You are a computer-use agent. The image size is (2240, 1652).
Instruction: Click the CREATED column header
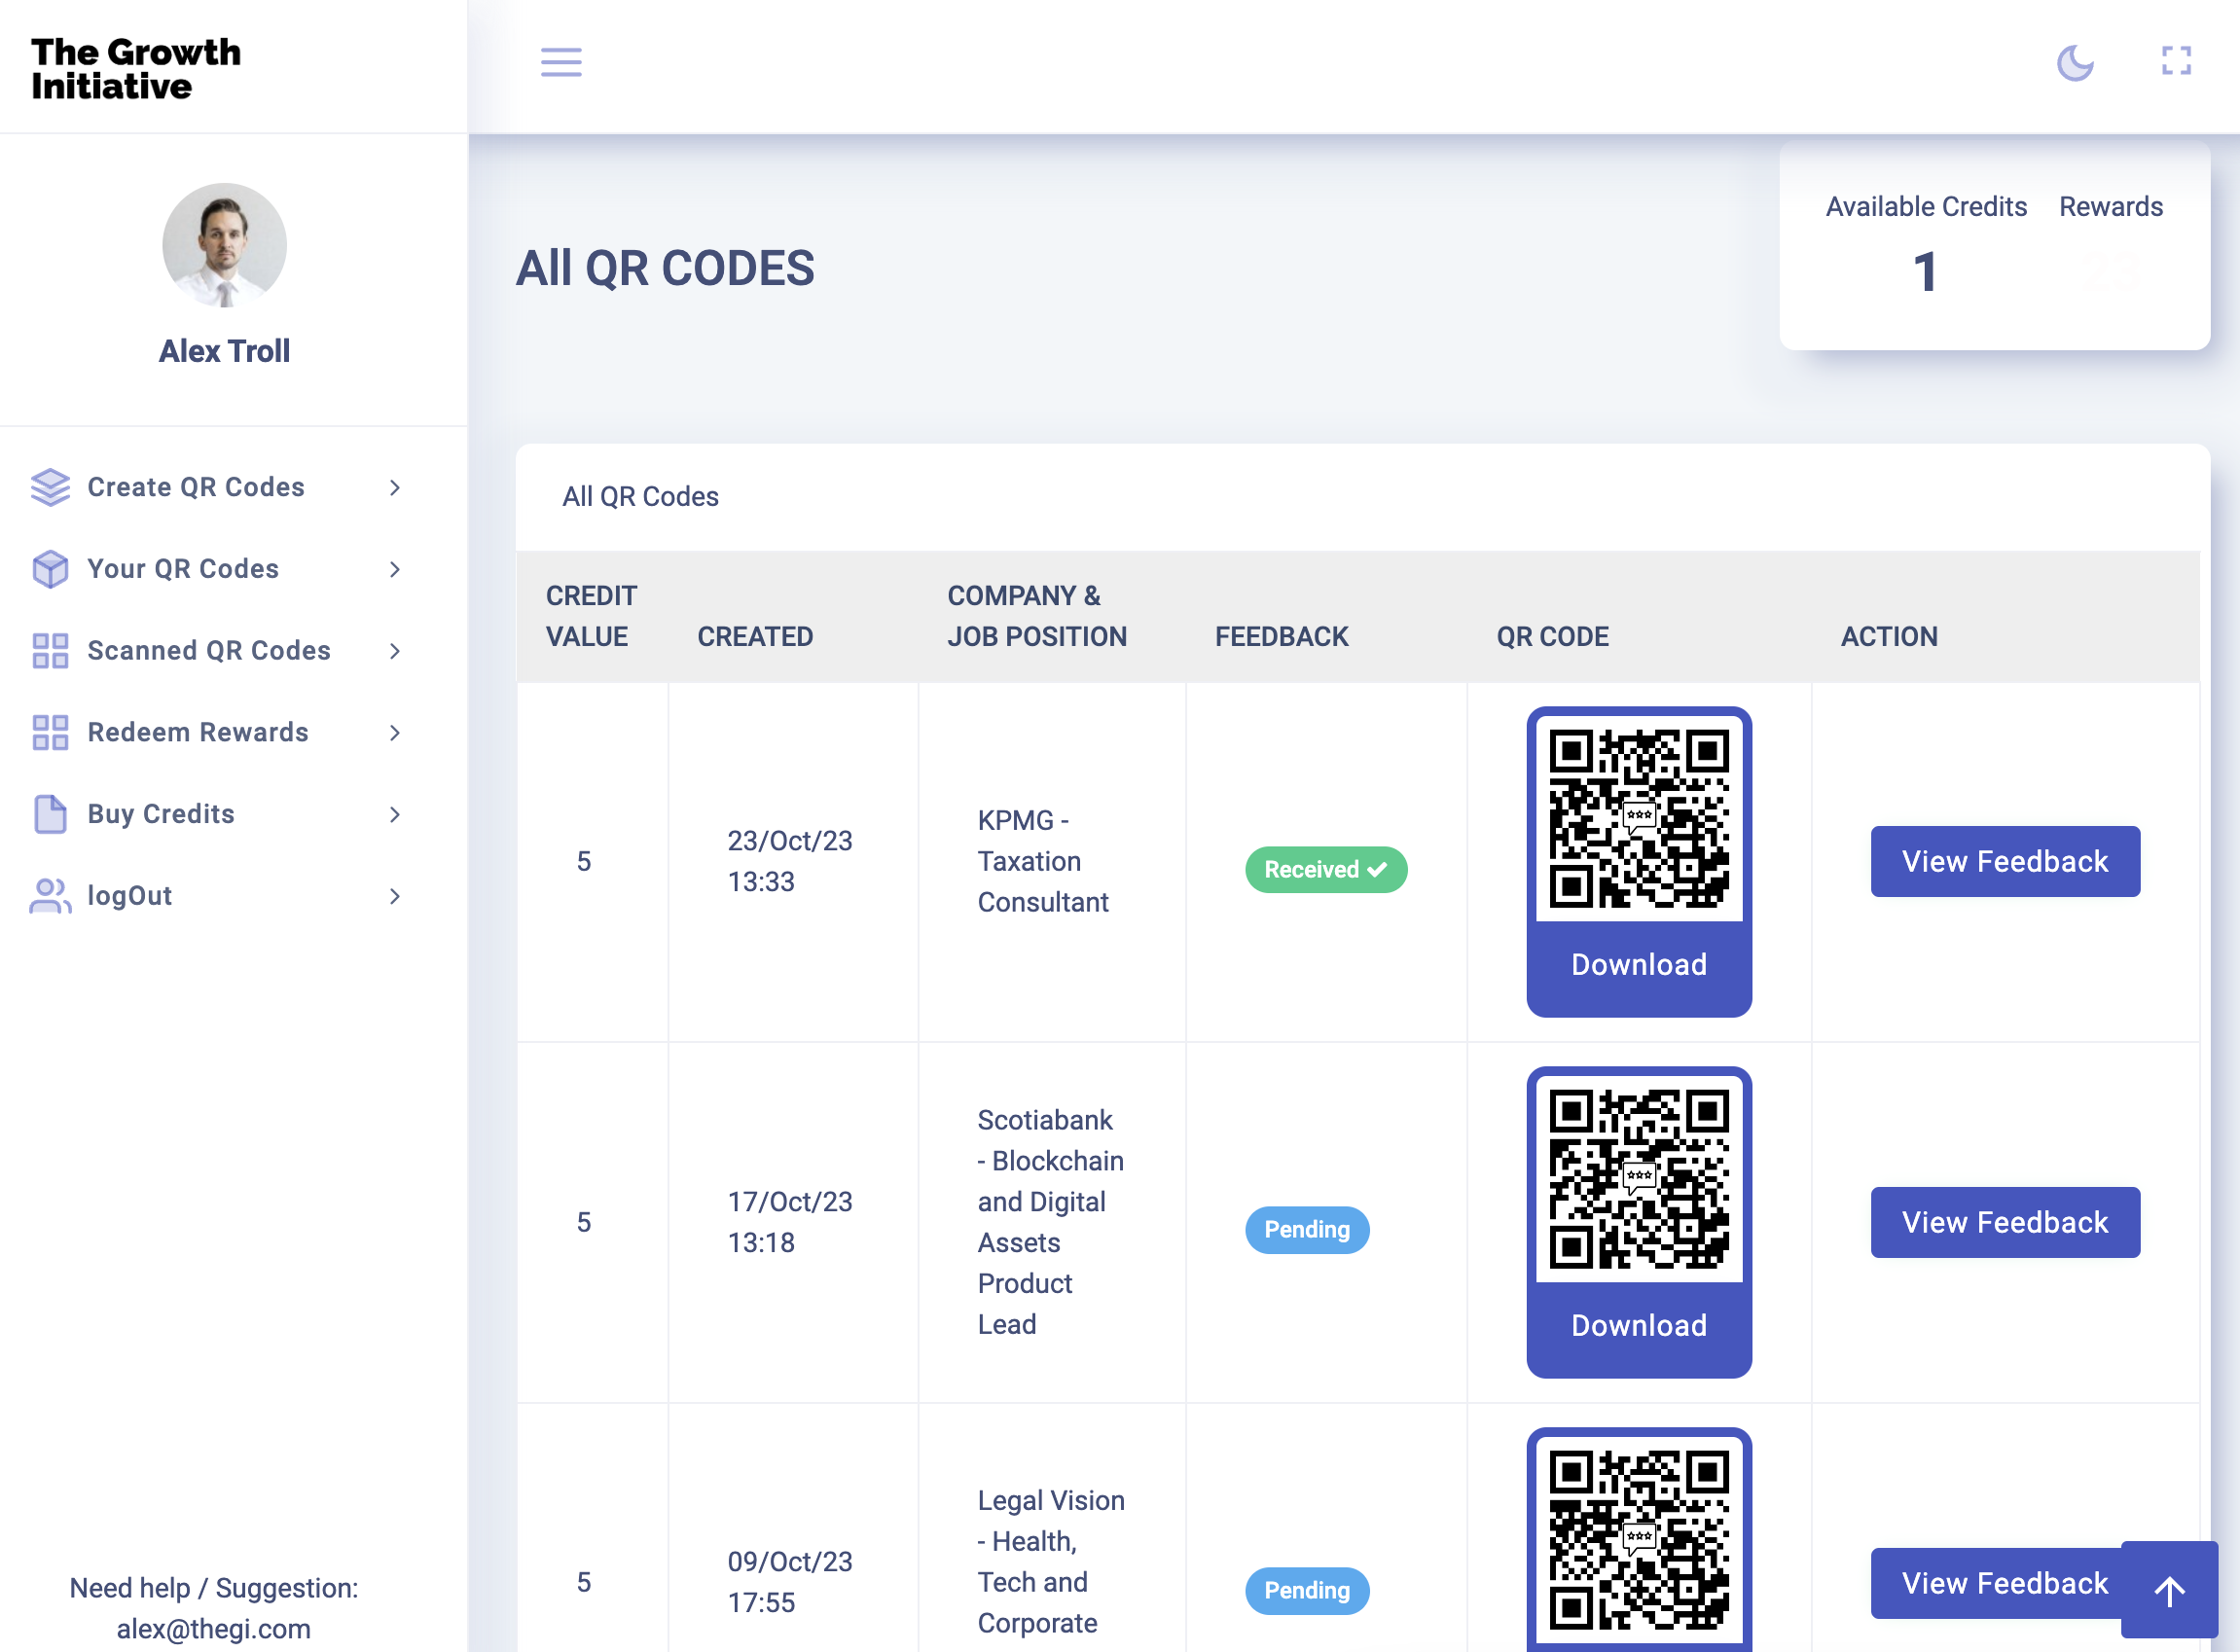click(755, 637)
